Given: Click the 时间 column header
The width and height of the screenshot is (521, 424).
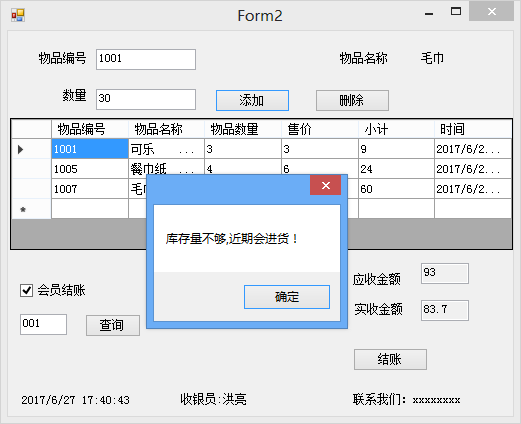Looking at the screenshot, I should [x=473, y=129].
